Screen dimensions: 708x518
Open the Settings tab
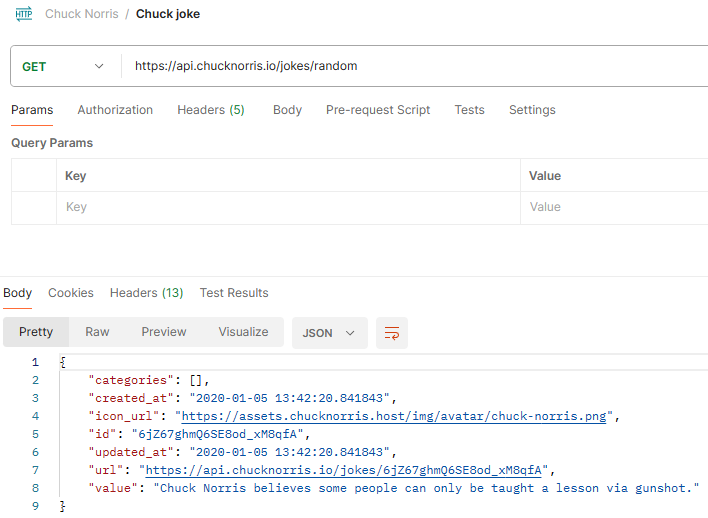pos(532,110)
